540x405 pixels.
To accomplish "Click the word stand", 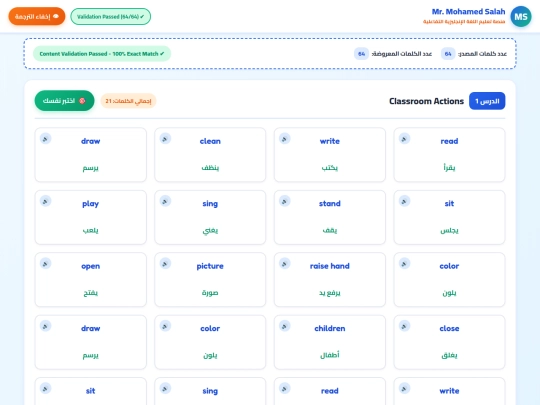I will pyautogui.click(x=330, y=204).
